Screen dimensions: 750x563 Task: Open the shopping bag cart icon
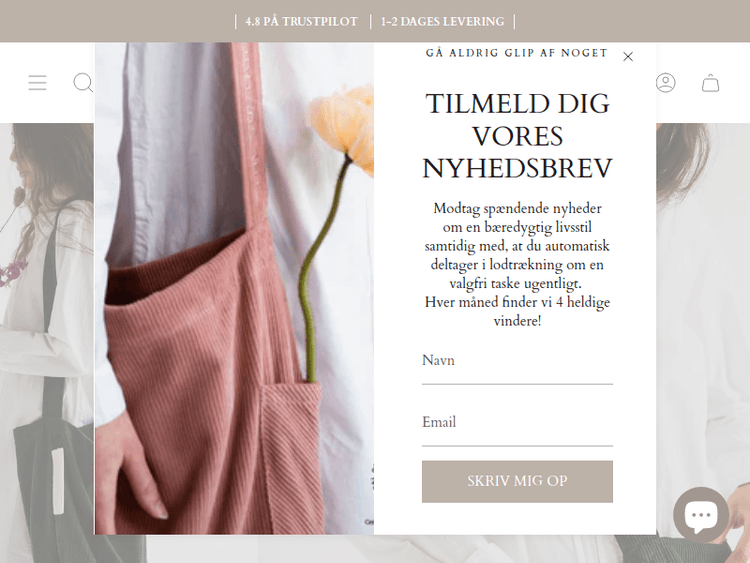(710, 83)
